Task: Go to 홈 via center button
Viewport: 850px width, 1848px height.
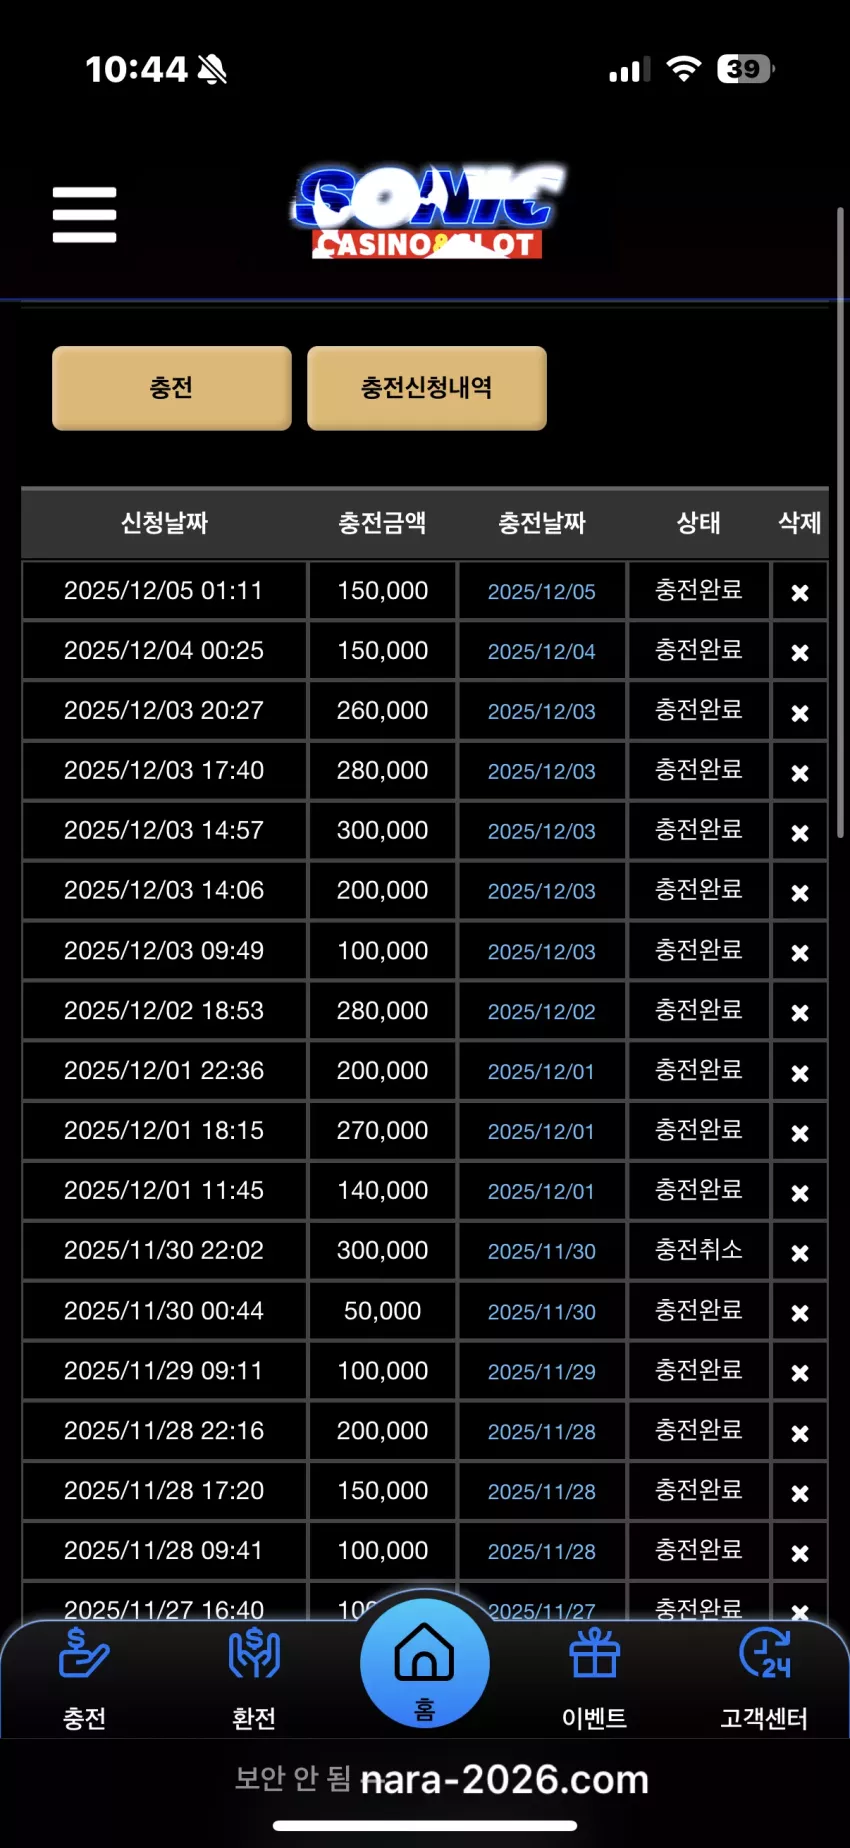Action: tap(425, 1664)
